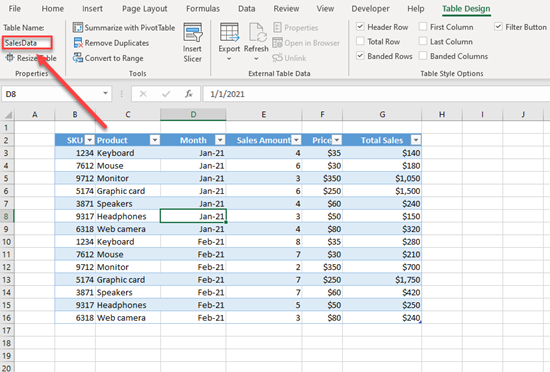This screenshot has height=372, width=550.
Task: Select column D header
Action: pyautogui.click(x=193, y=114)
